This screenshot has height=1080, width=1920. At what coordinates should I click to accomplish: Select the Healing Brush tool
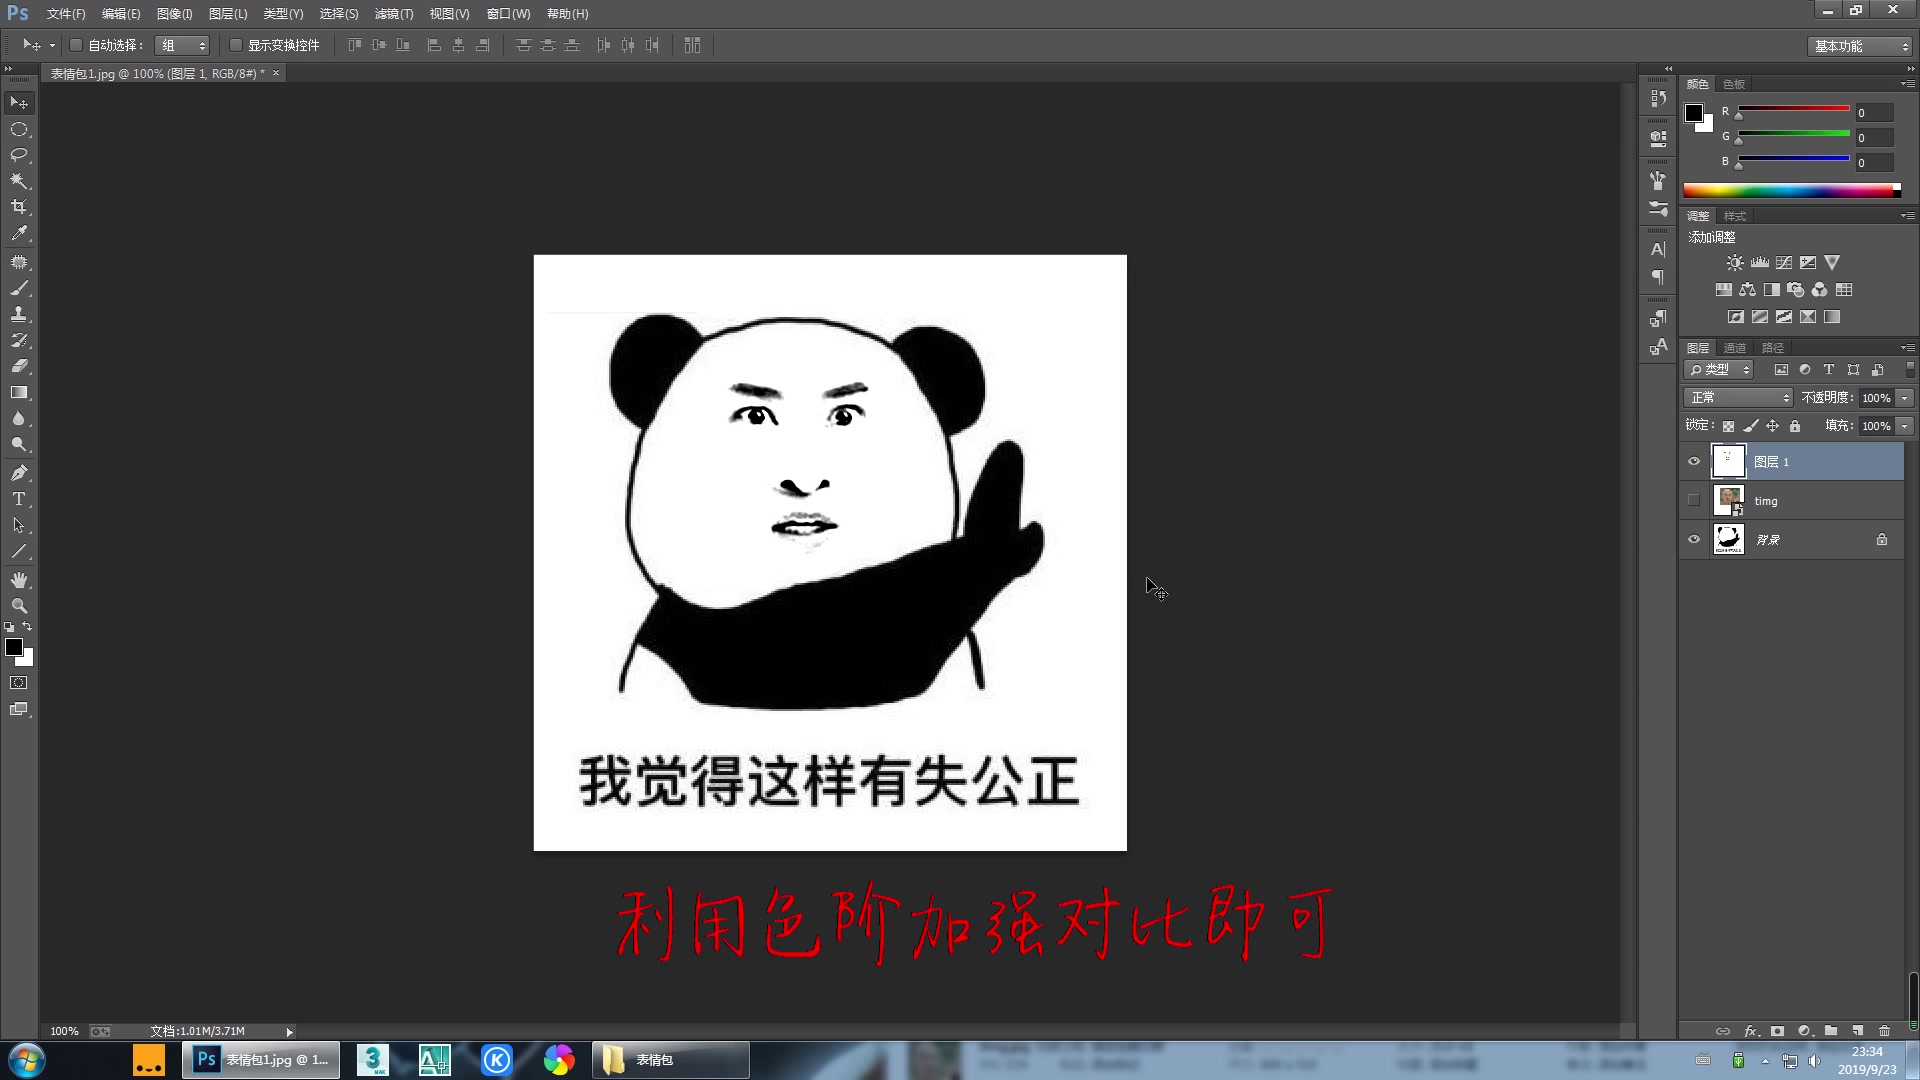coord(19,262)
